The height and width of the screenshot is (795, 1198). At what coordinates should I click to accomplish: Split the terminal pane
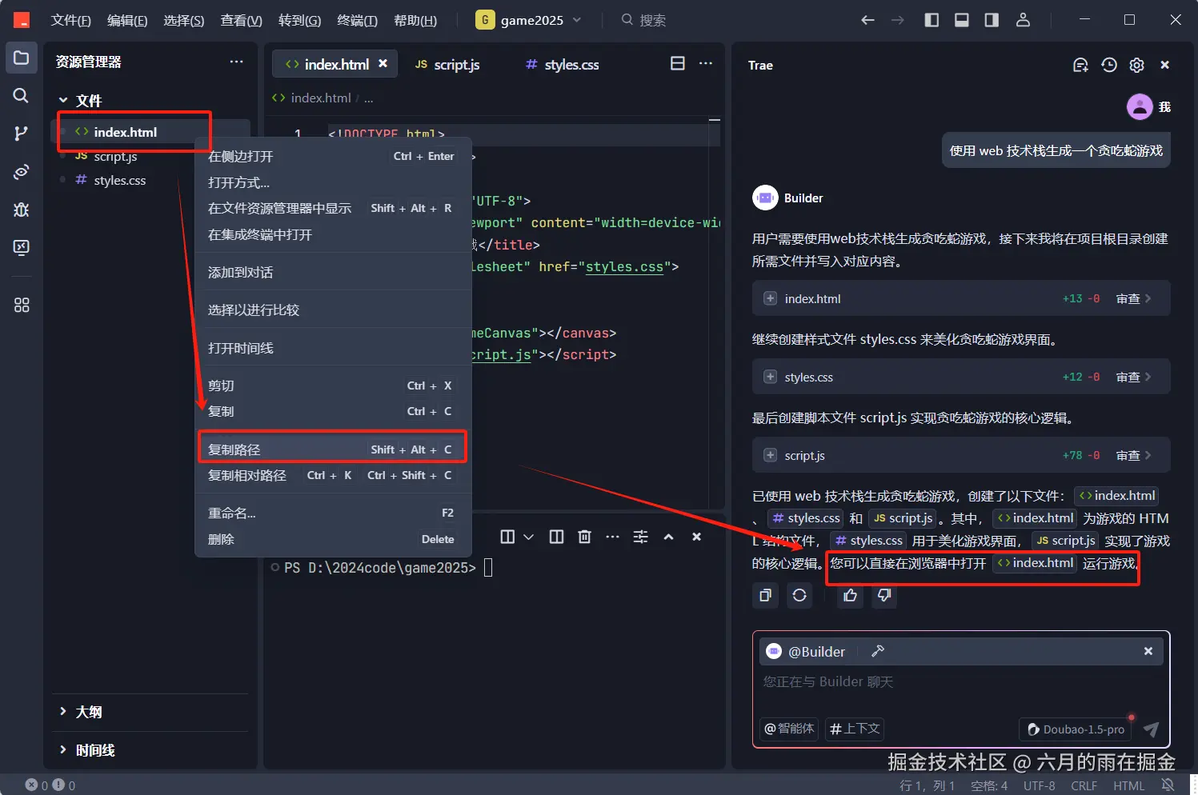click(556, 537)
